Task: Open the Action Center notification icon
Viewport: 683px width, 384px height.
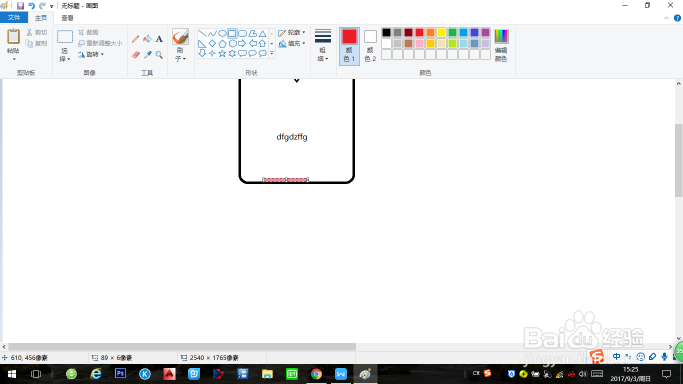Action: pyautogui.click(x=666, y=374)
